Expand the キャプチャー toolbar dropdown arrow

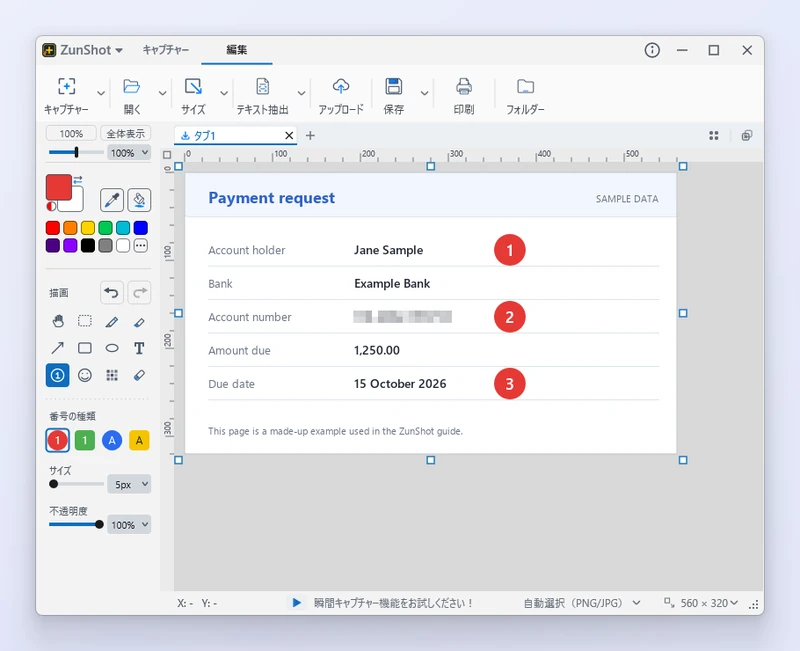click(101, 93)
